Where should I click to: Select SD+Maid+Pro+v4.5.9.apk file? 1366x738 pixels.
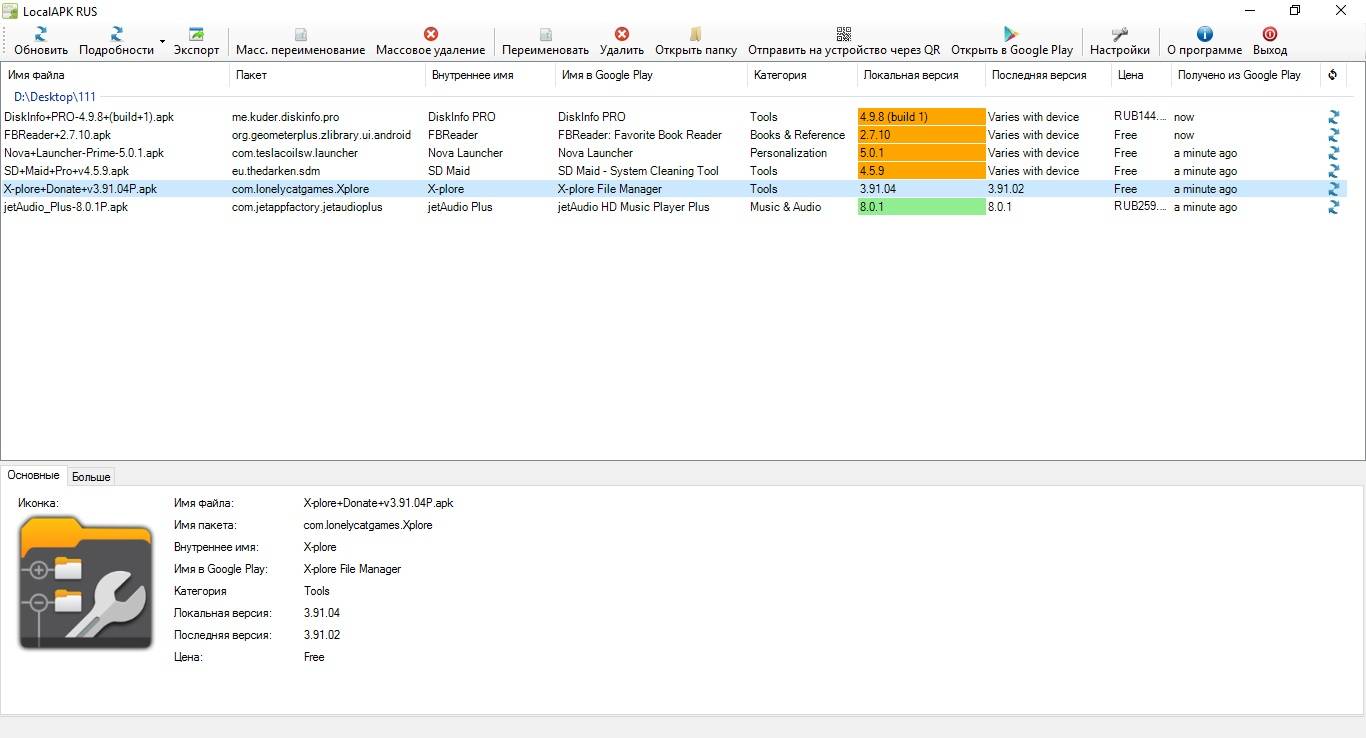click(66, 171)
